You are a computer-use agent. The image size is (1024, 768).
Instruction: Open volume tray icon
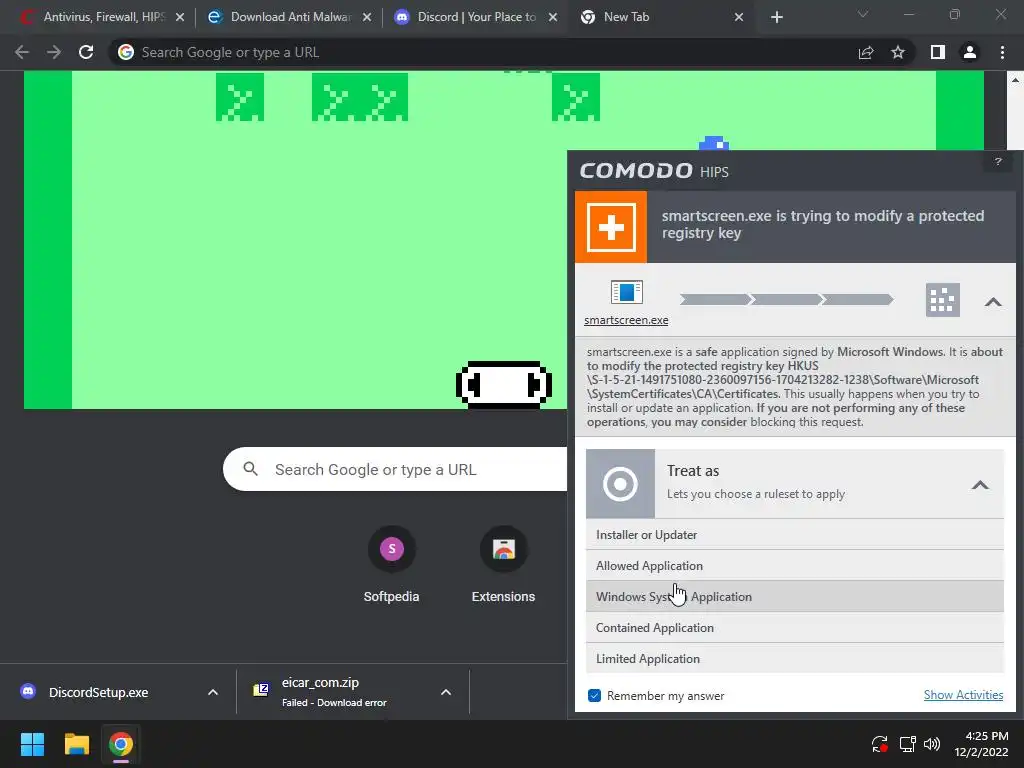(x=932, y=744)
